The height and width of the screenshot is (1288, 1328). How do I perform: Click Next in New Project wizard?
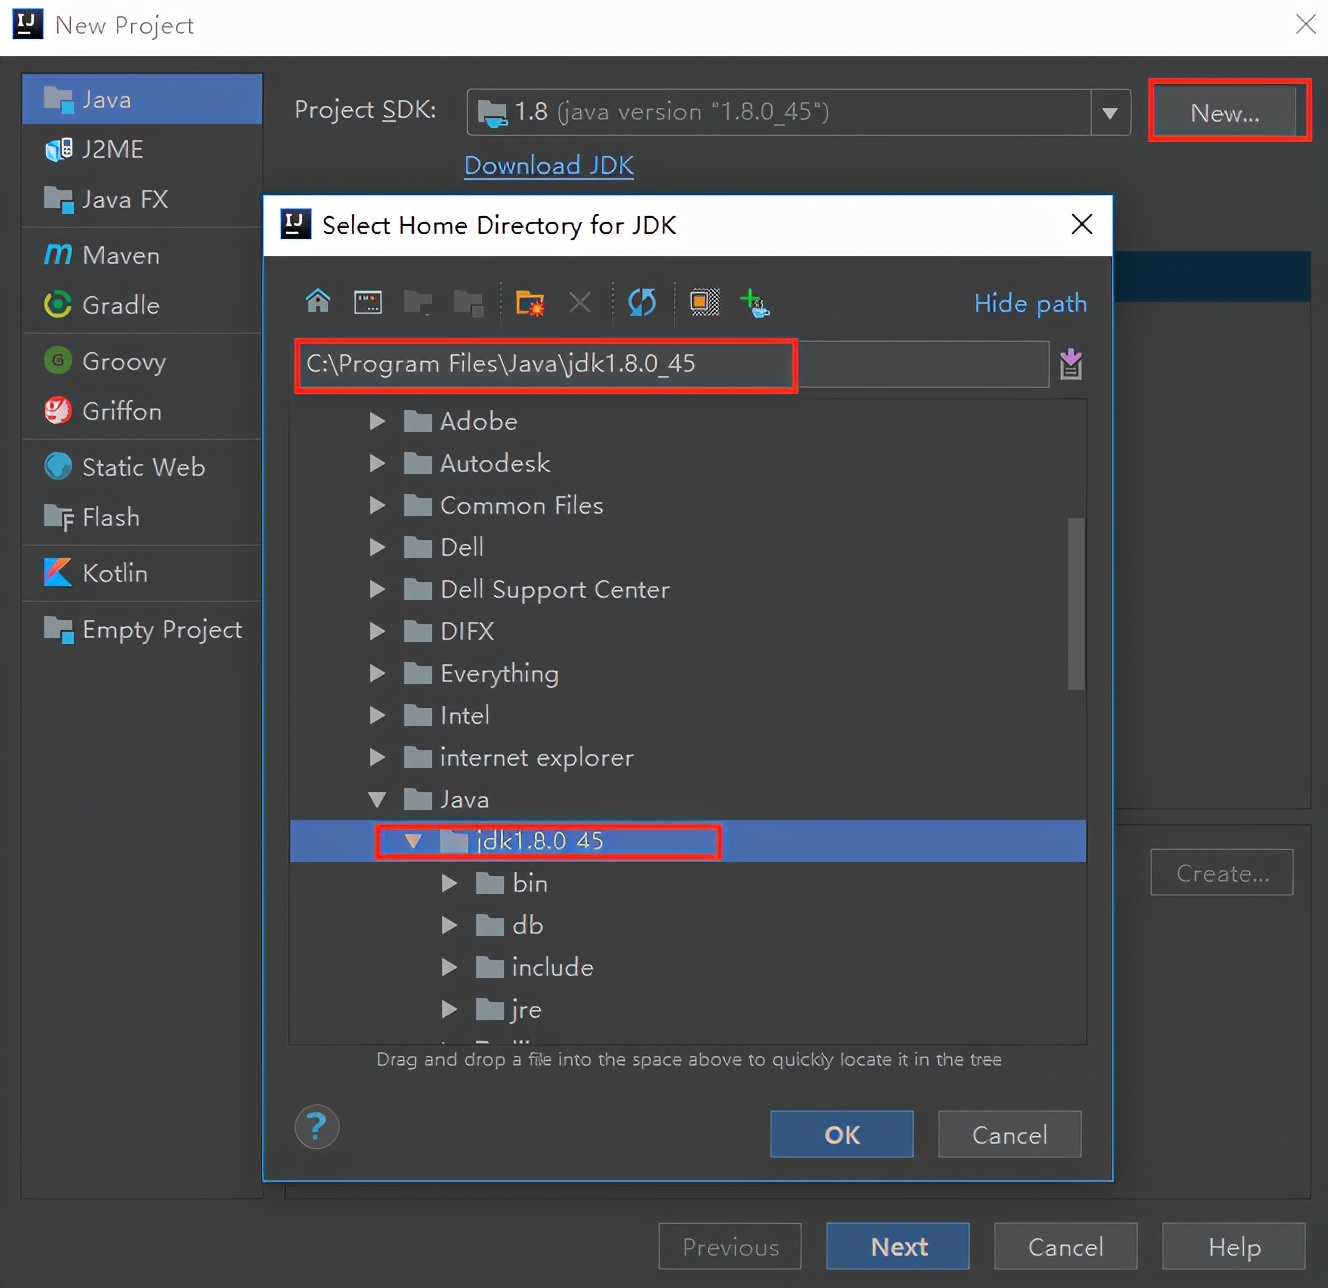tap(898, 1246)
